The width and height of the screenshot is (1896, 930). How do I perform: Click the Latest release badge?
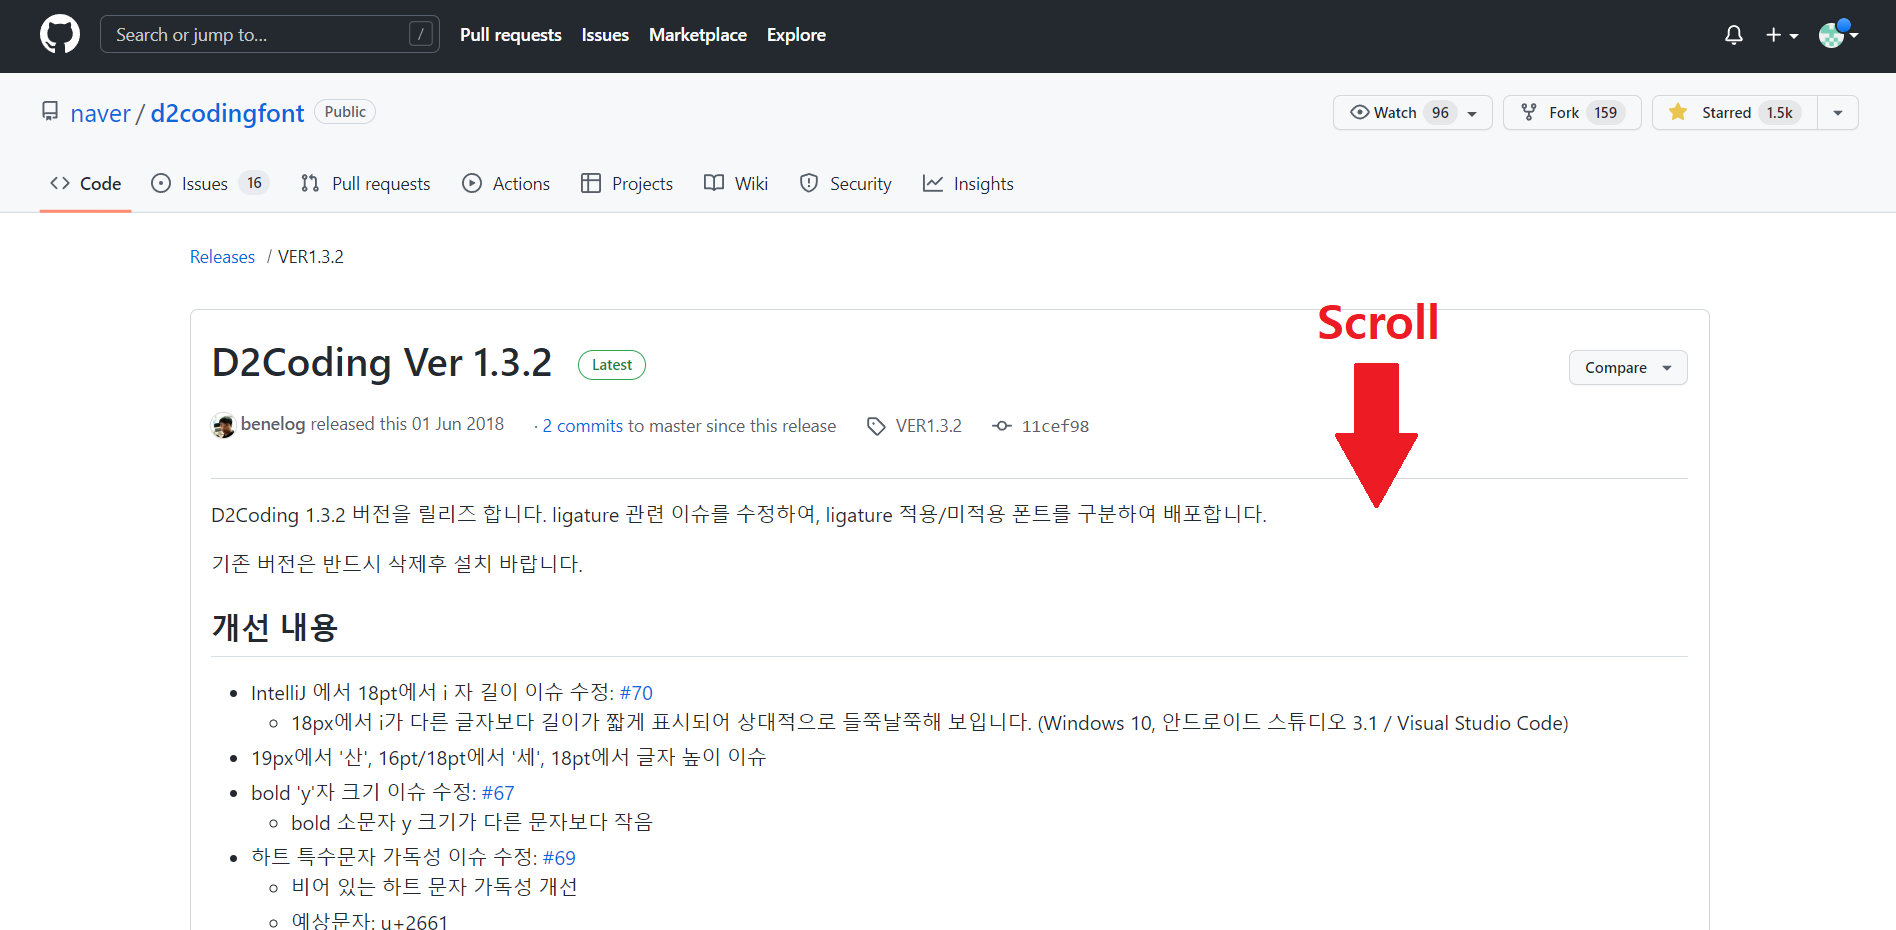(x=612, y=365)
